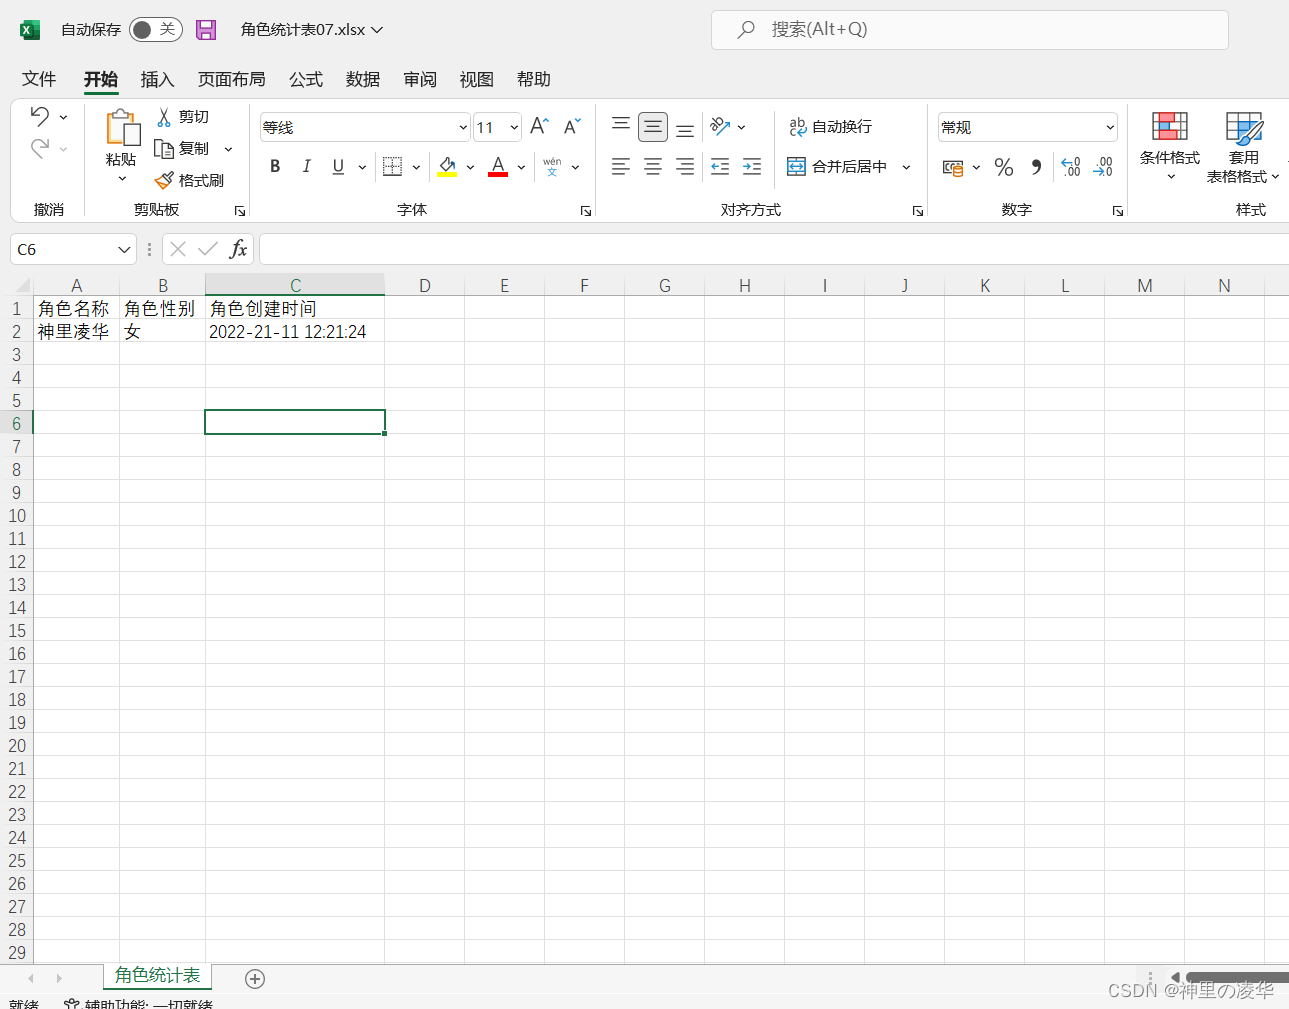
Task: Select the 剪切 (Cut) scissors icon
Action: pos(164,116)
